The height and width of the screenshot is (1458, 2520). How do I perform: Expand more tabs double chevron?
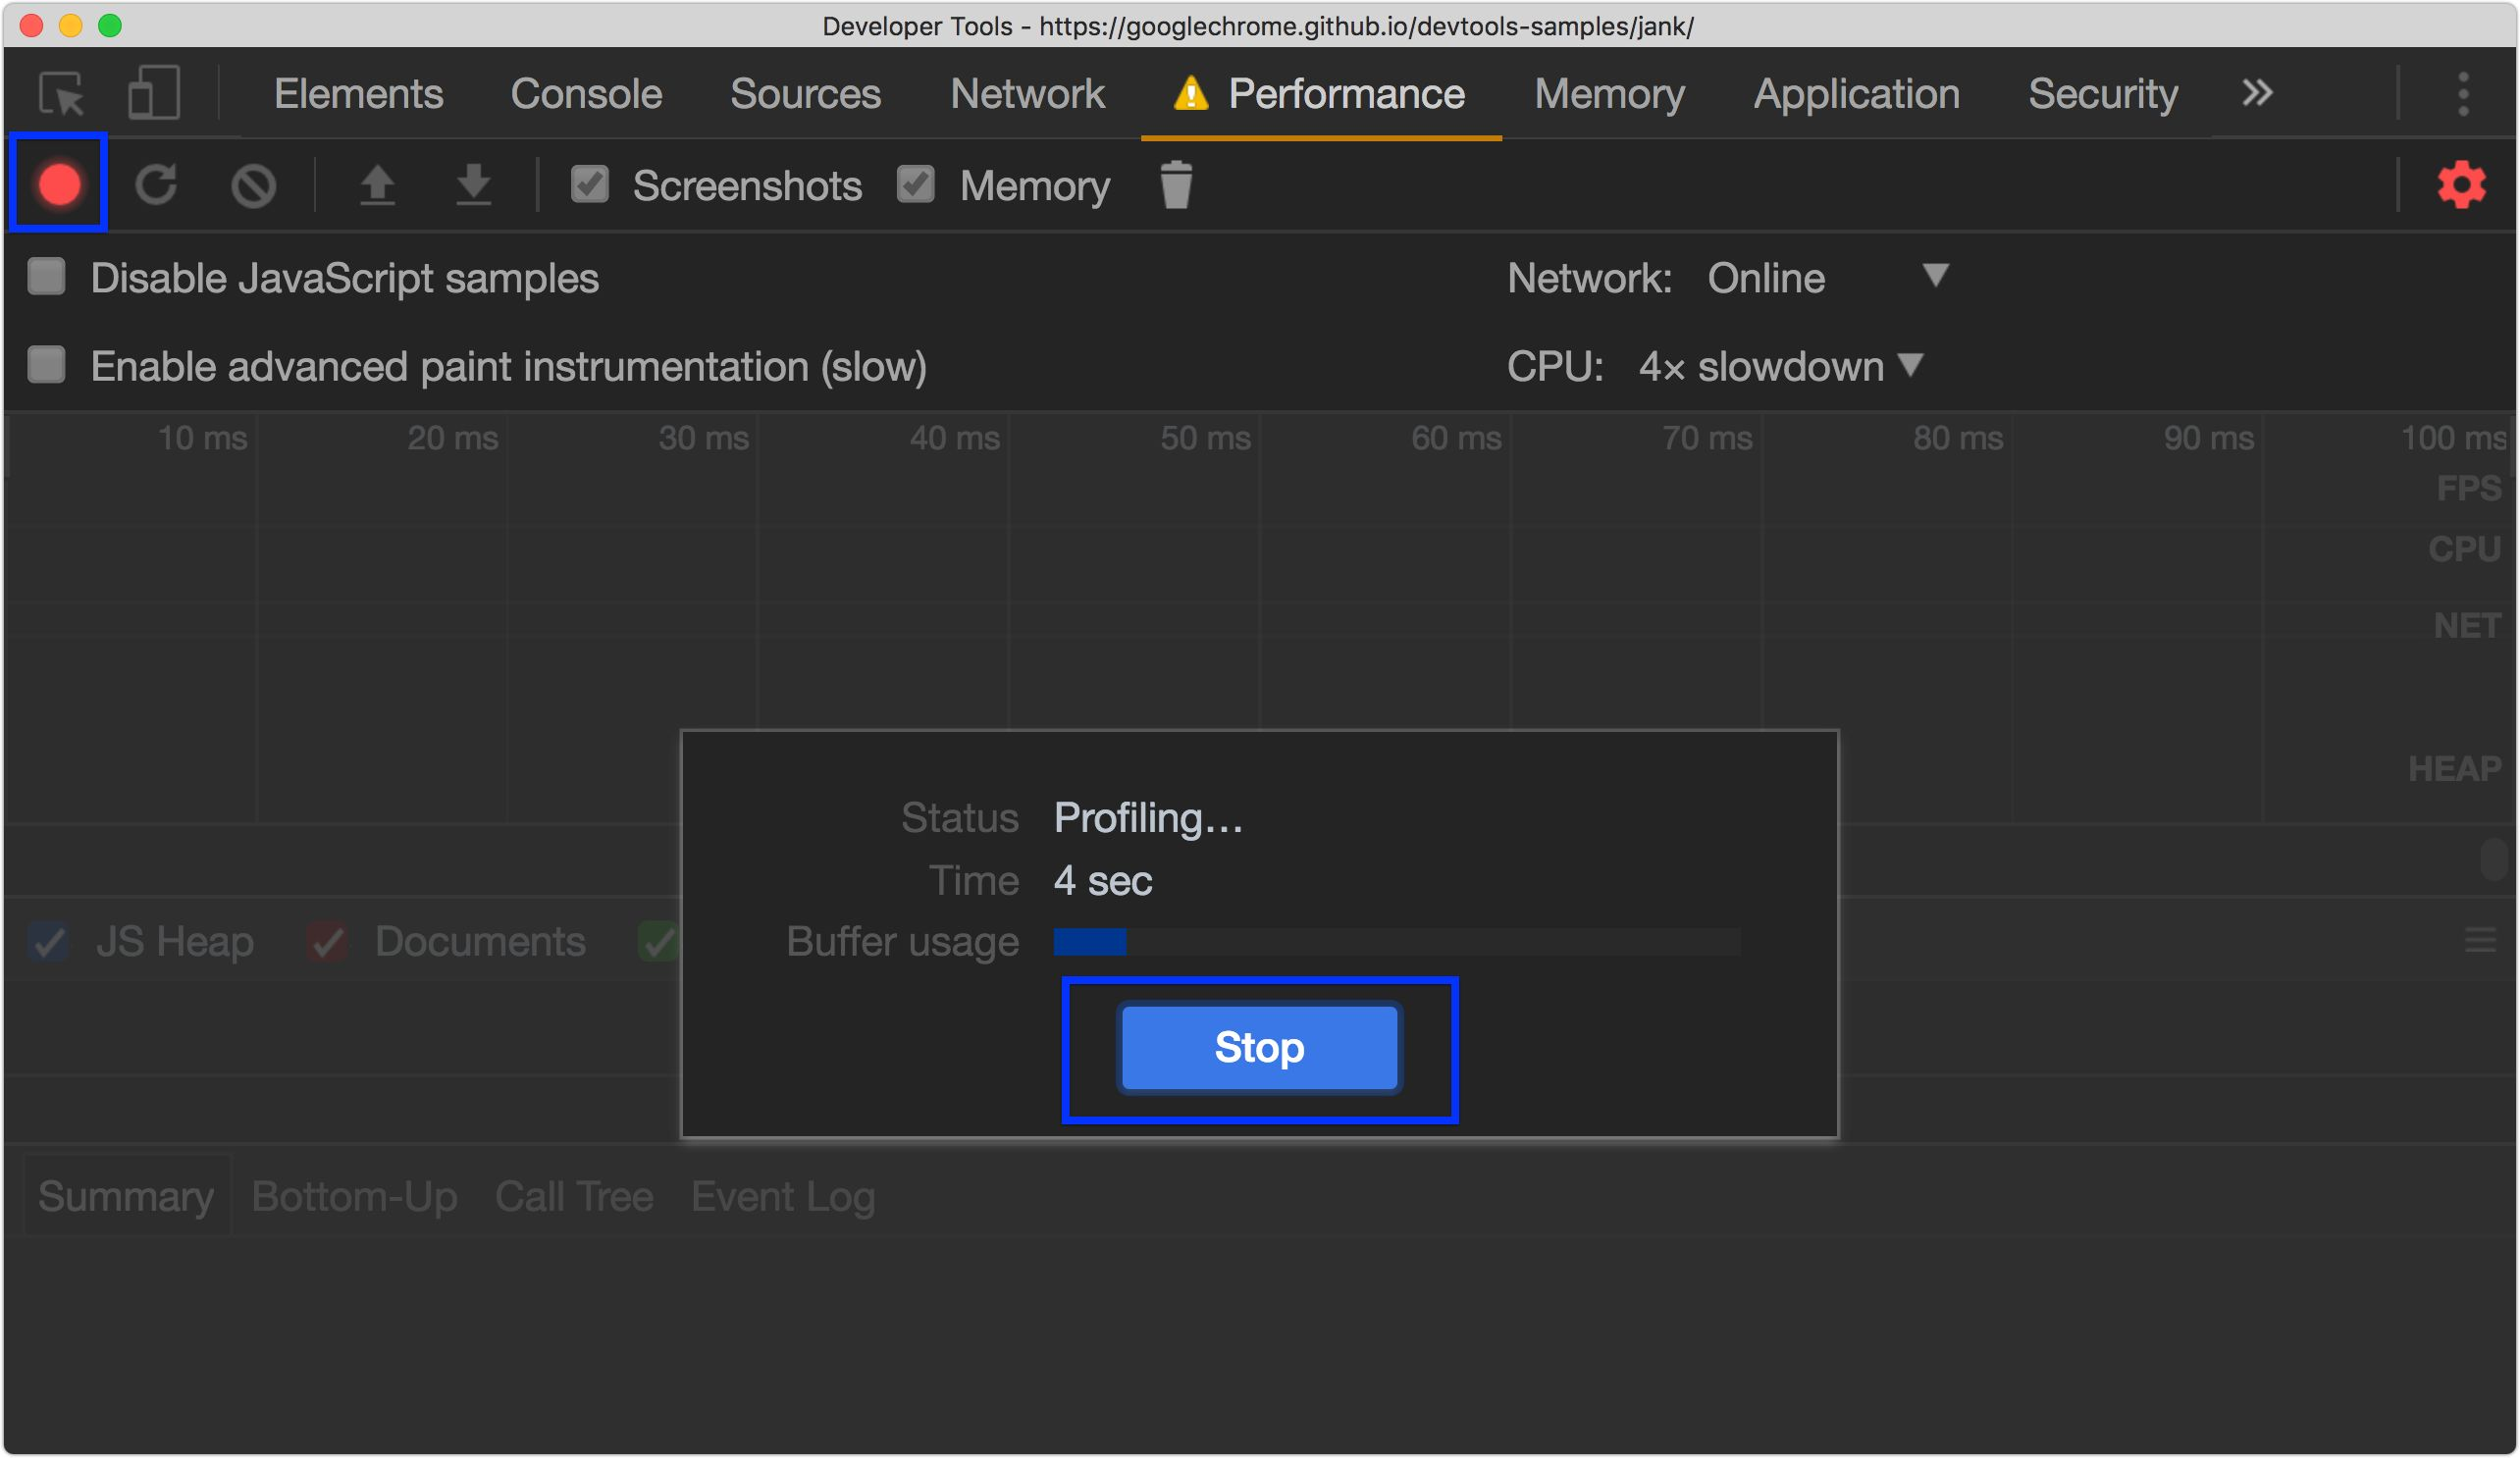(x=2256, y=94)
